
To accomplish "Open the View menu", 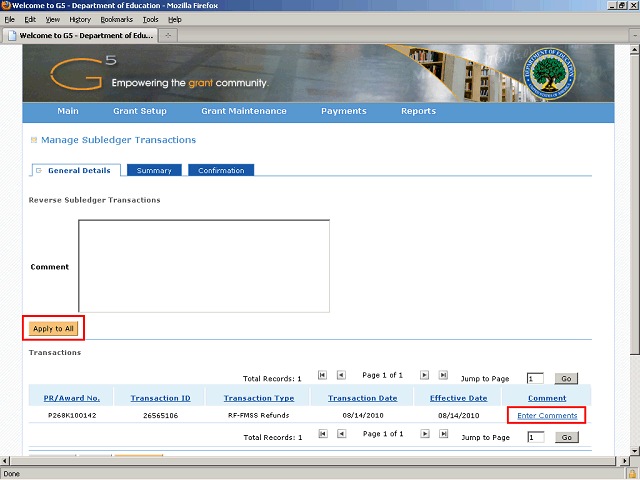I will (53, 20).
